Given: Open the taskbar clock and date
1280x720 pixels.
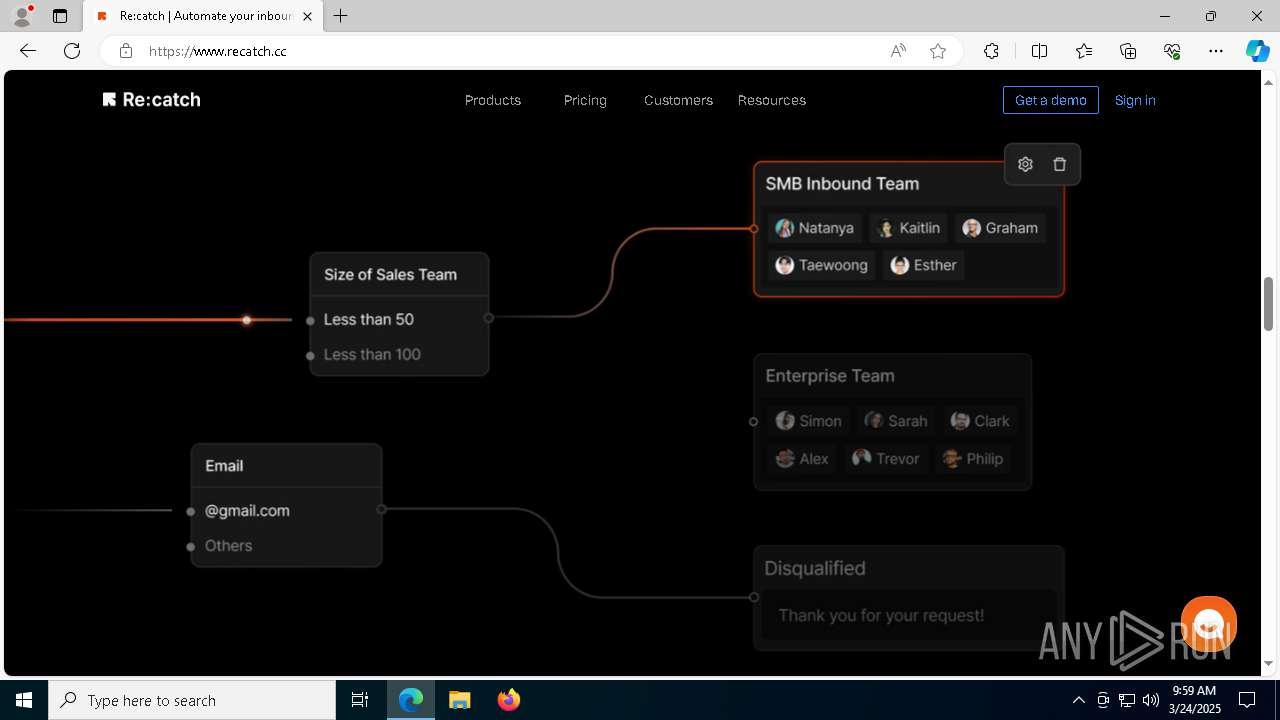Looking at the screenshot, I should (x=1196, y=700).
